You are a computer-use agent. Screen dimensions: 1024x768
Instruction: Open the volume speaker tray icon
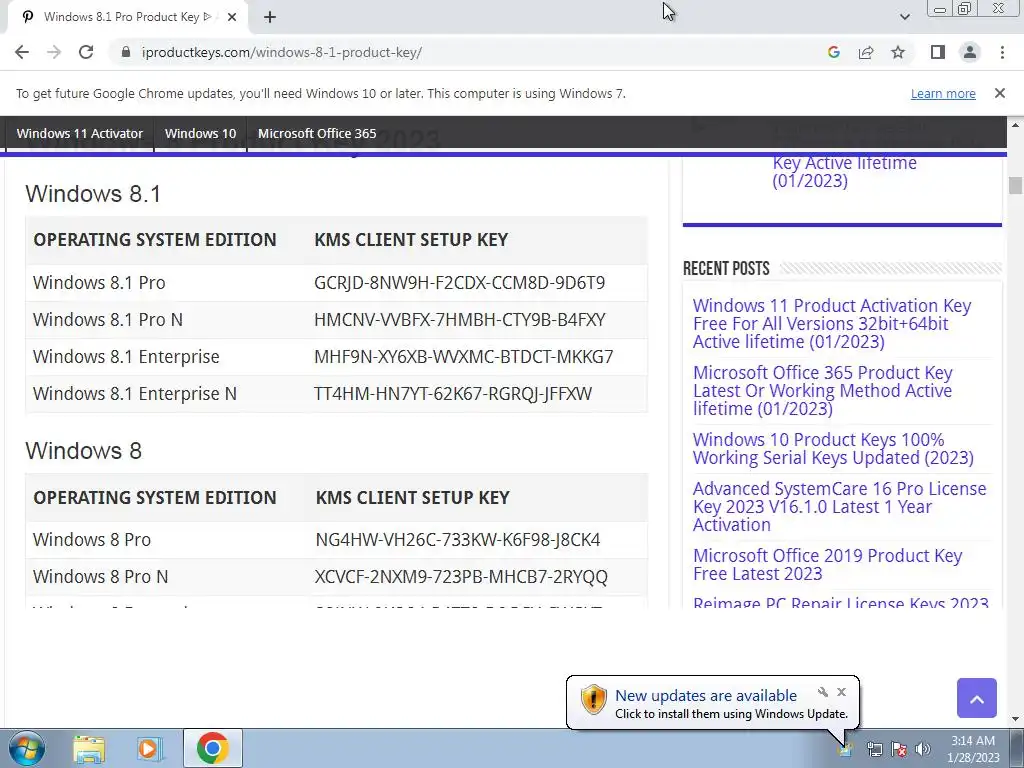click(x=923, y=750)
